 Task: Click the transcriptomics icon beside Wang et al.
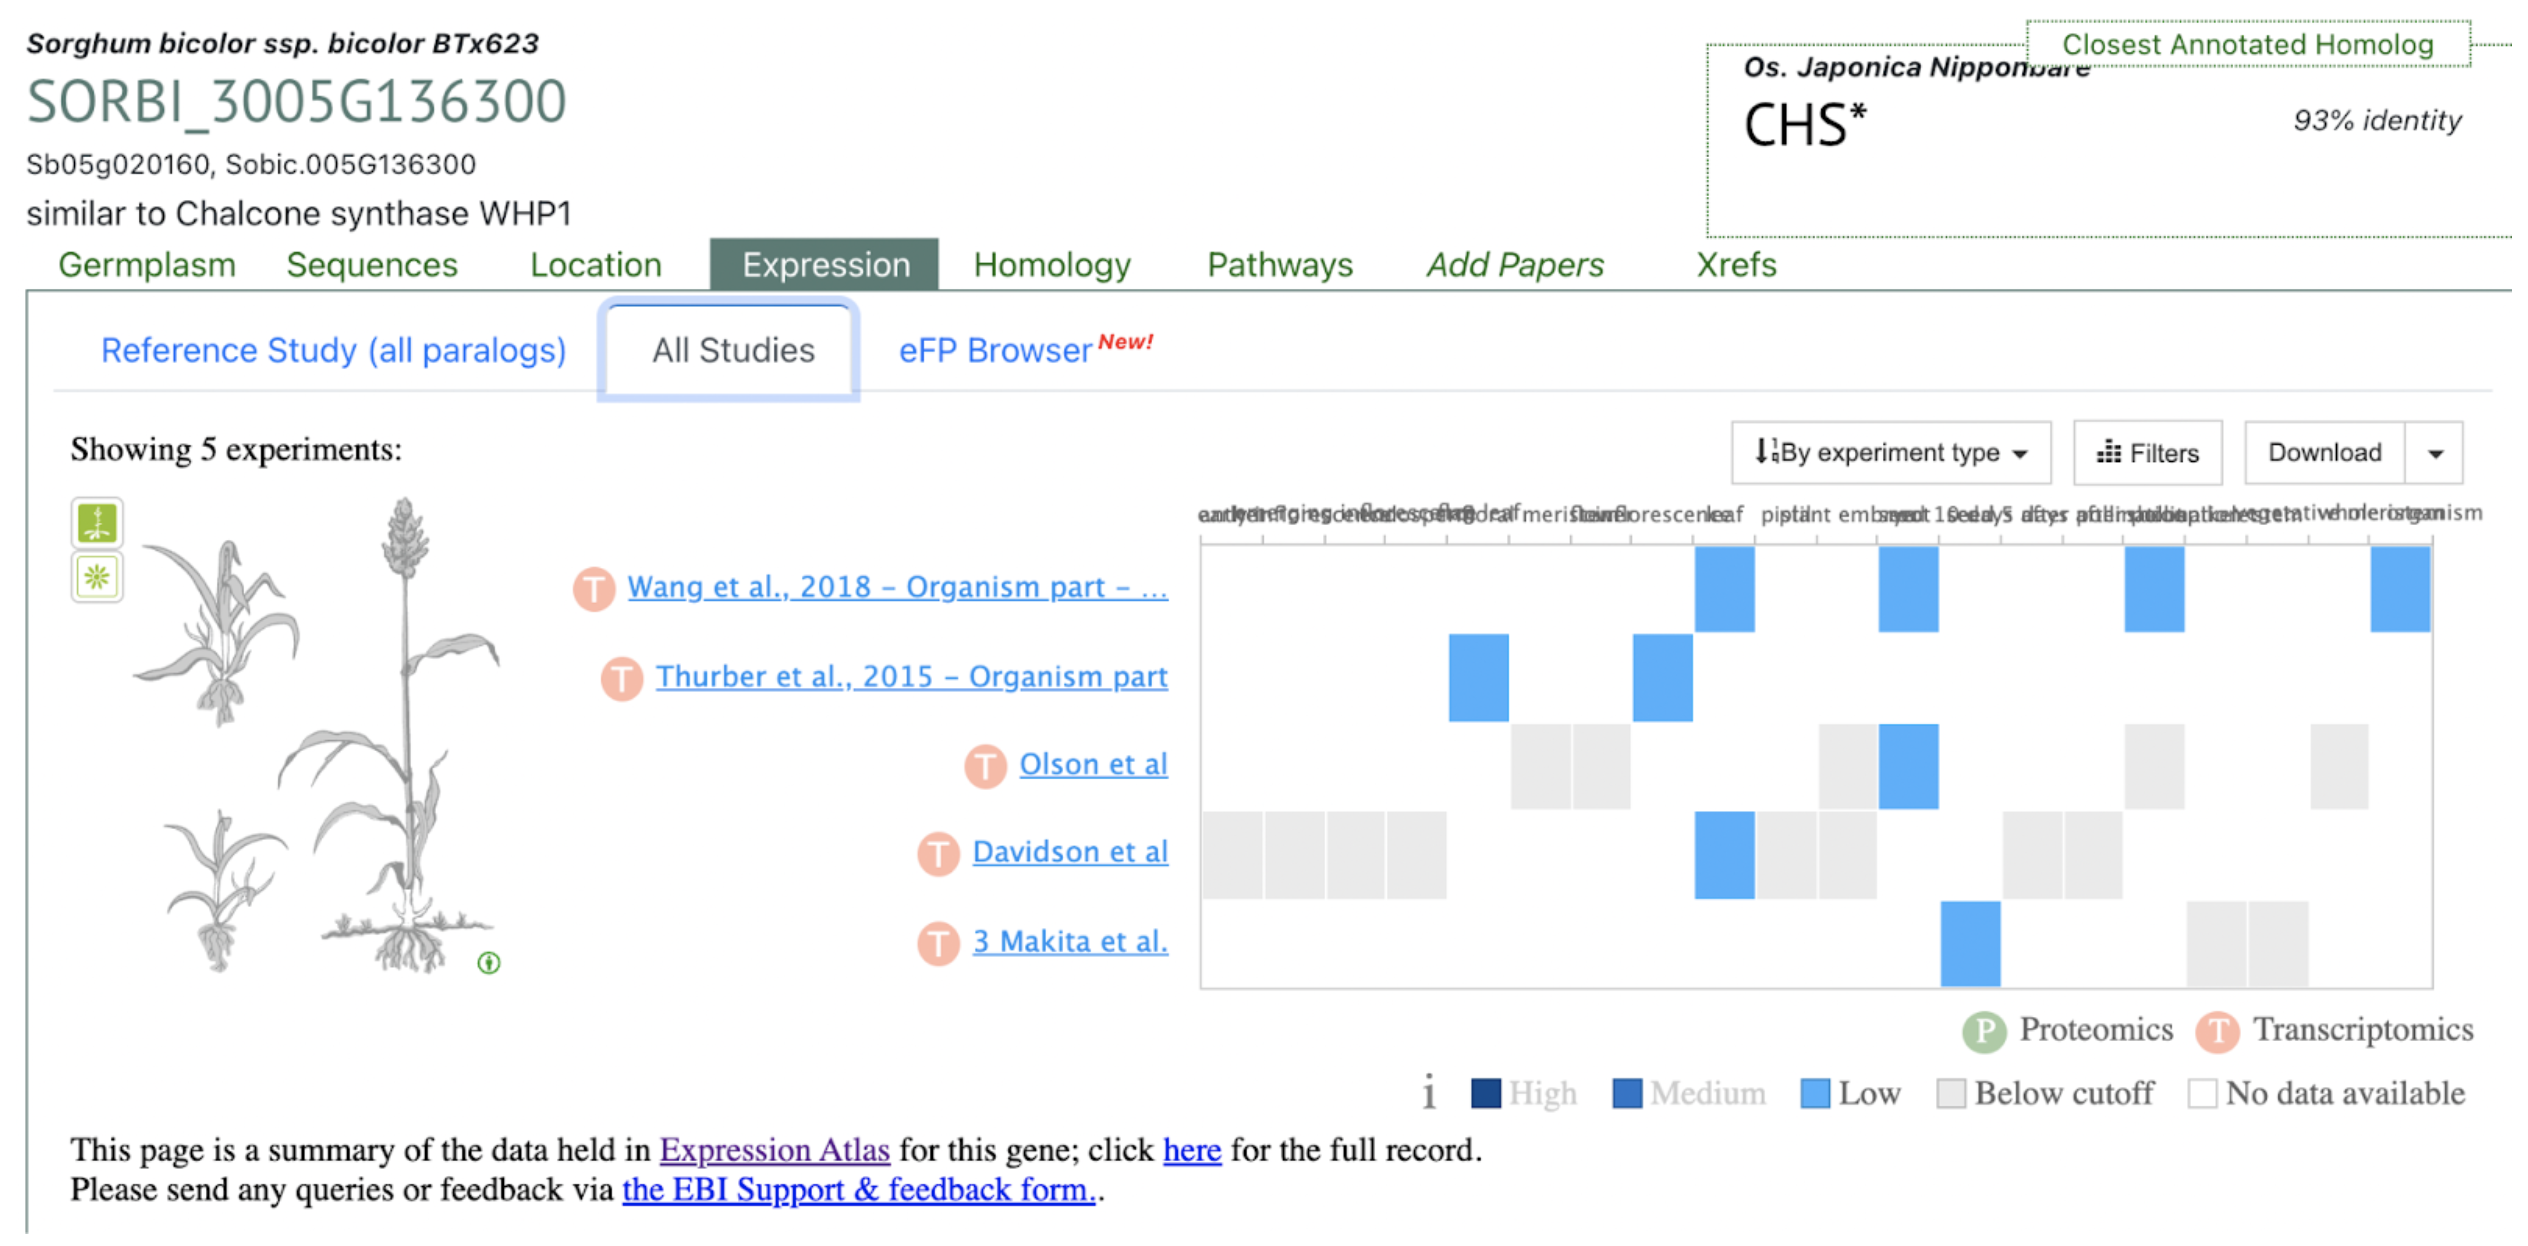click(x=594, y=588)
